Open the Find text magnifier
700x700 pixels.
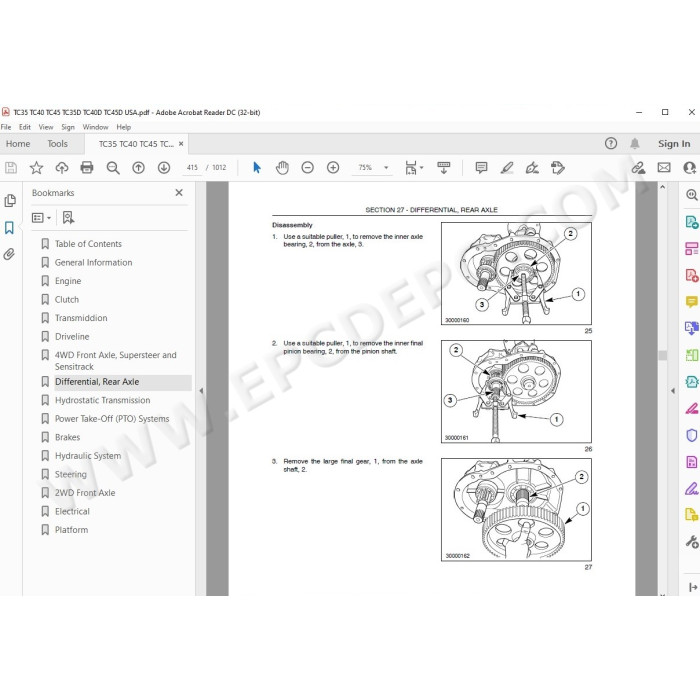(113, 168)
